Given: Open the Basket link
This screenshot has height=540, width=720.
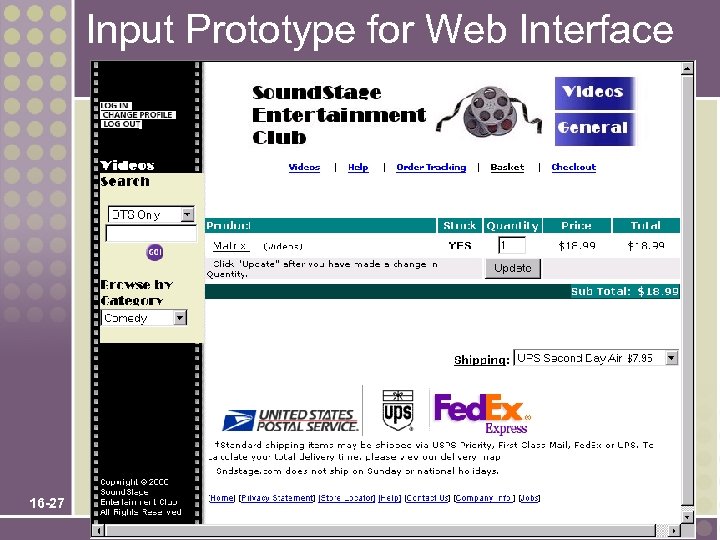Looking at the screenshot, I should pos(507,167).
